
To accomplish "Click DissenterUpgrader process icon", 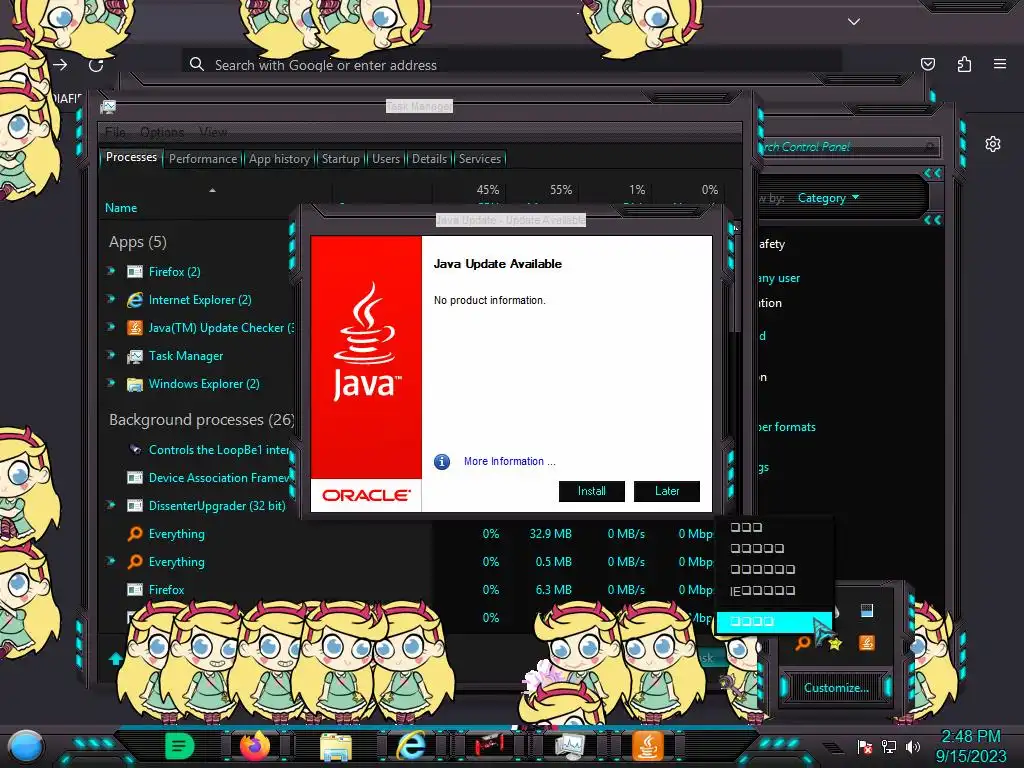I will [x=135, y=505].
